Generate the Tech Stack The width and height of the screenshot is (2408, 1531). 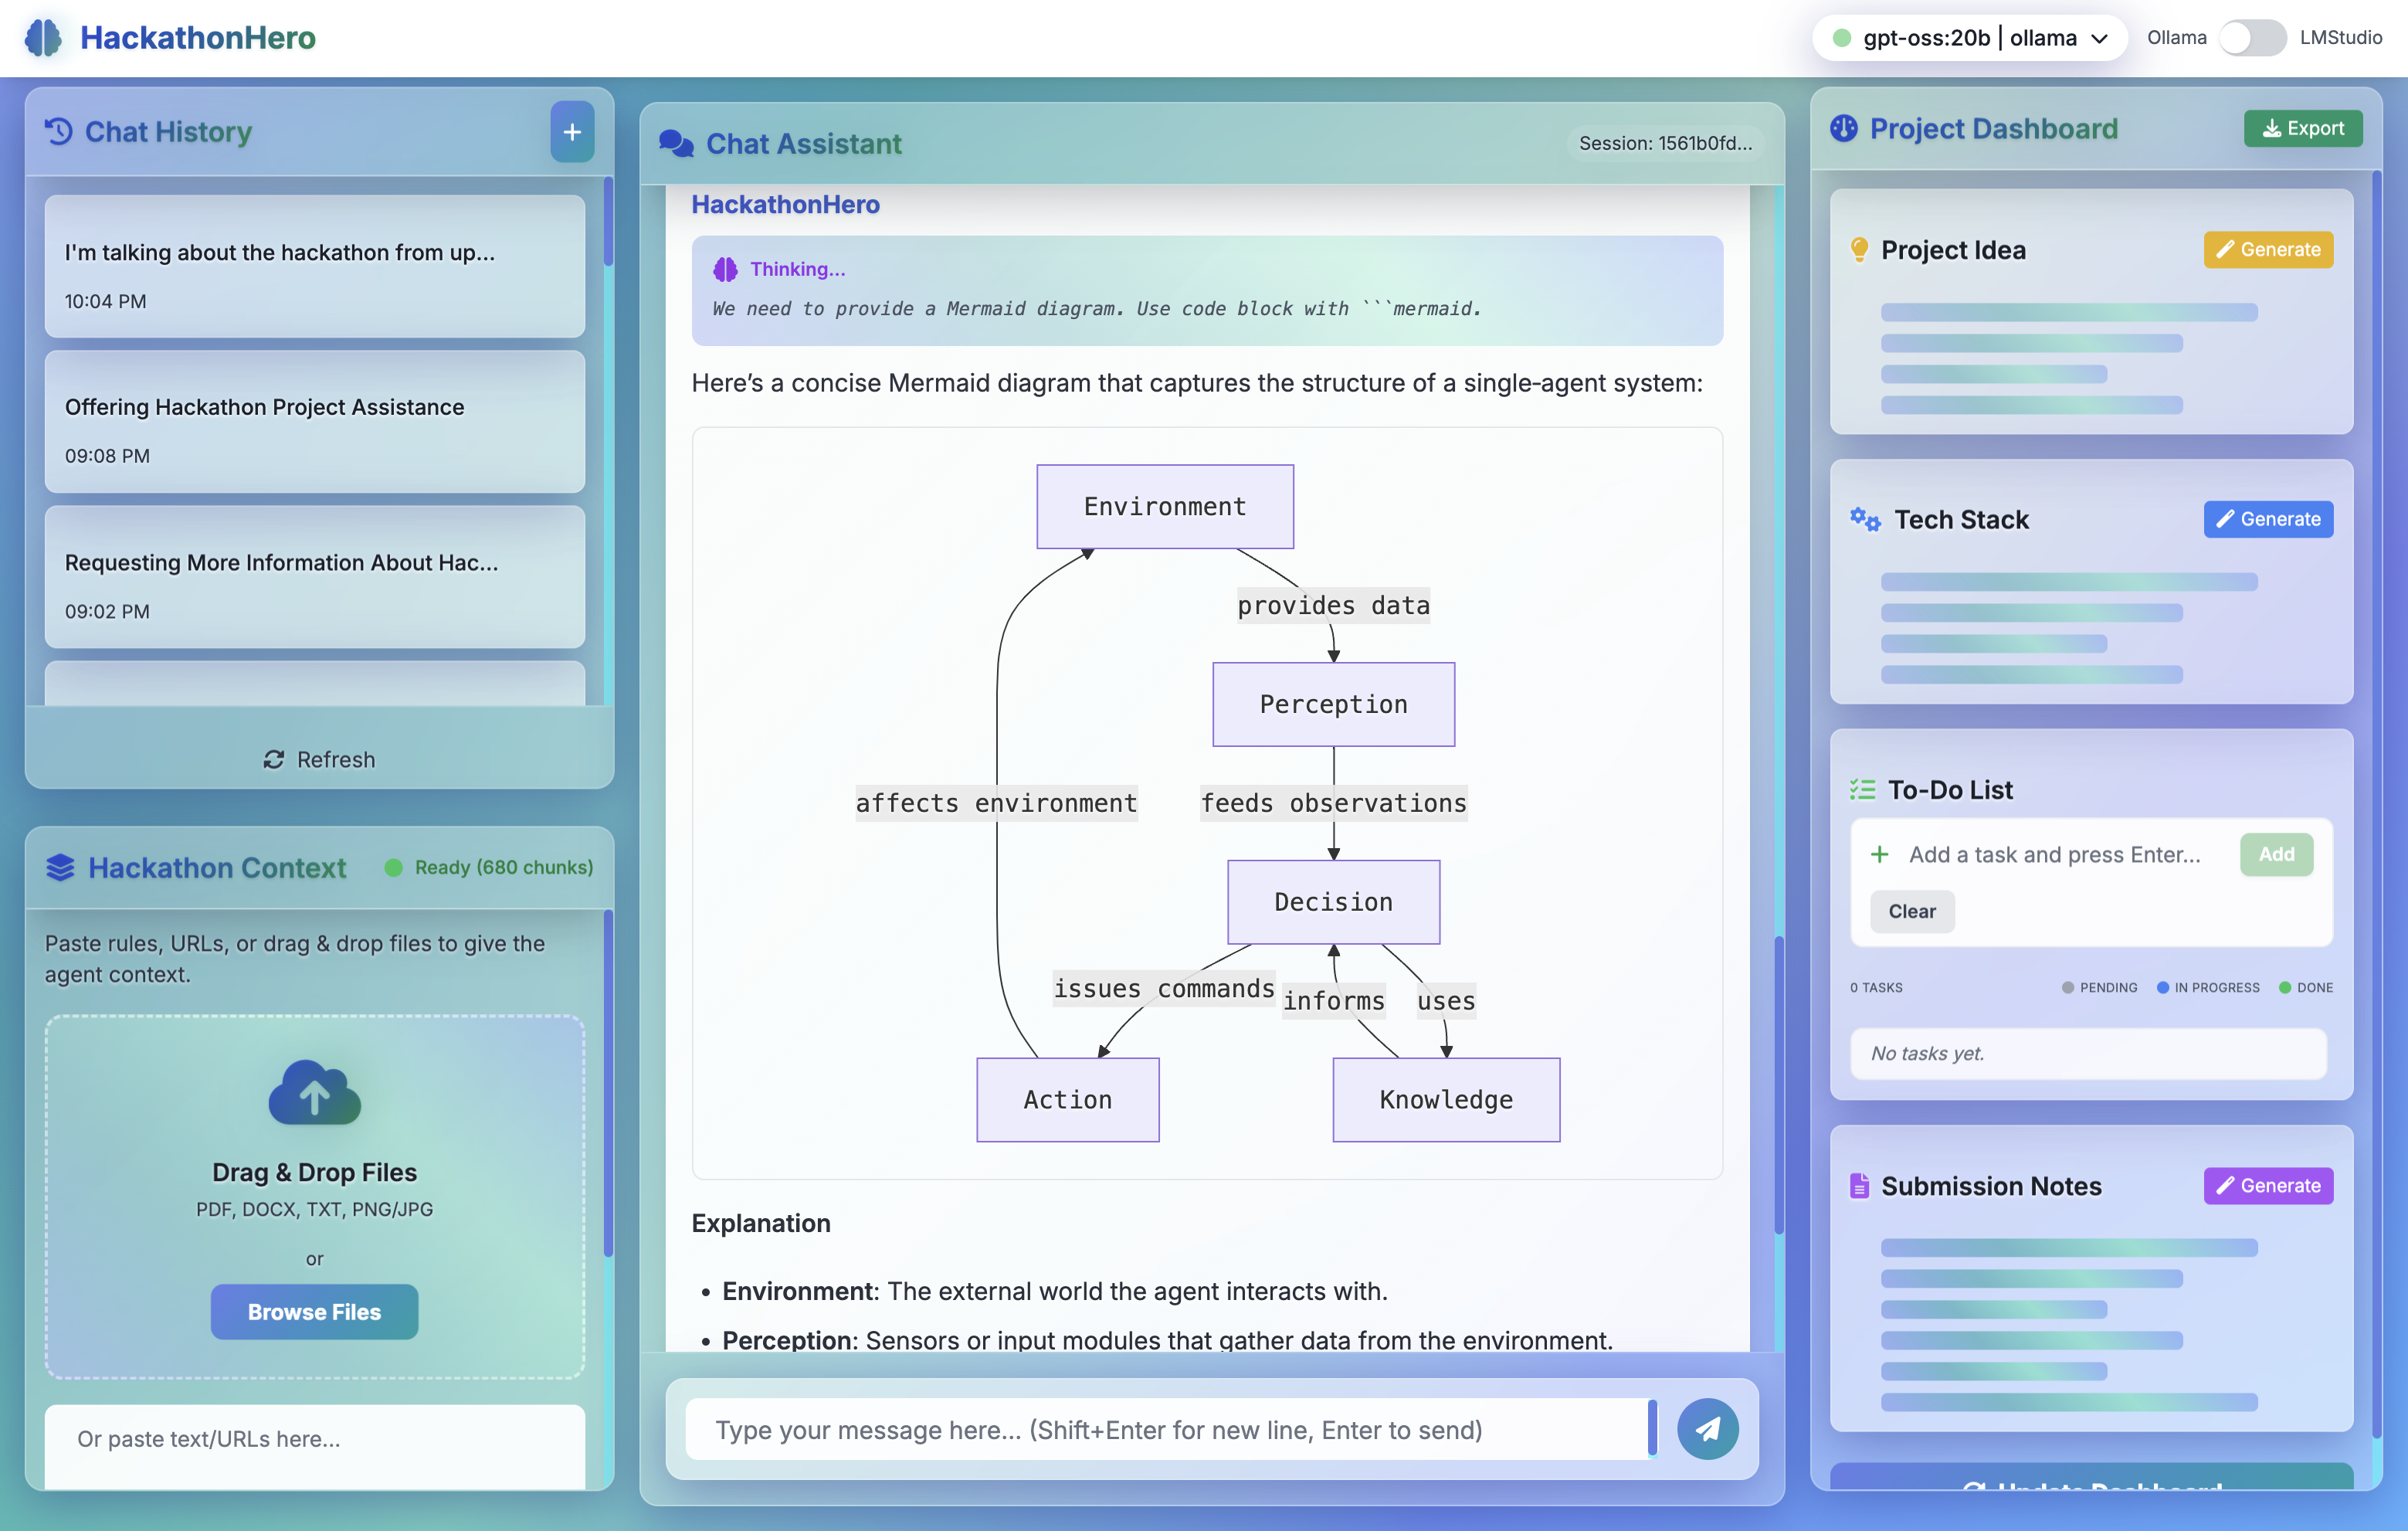pos(2268,519)
